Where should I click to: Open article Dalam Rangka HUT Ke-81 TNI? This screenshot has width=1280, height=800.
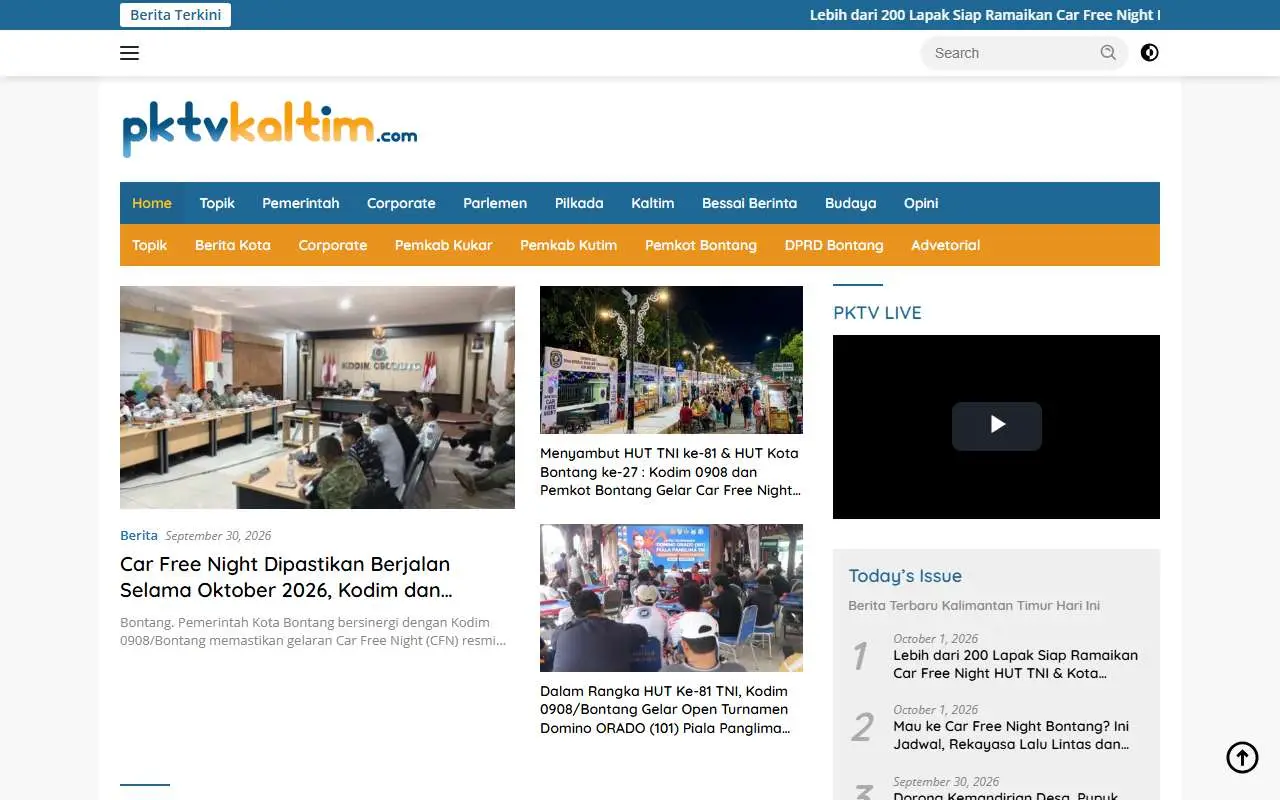[x=666, y=710]
